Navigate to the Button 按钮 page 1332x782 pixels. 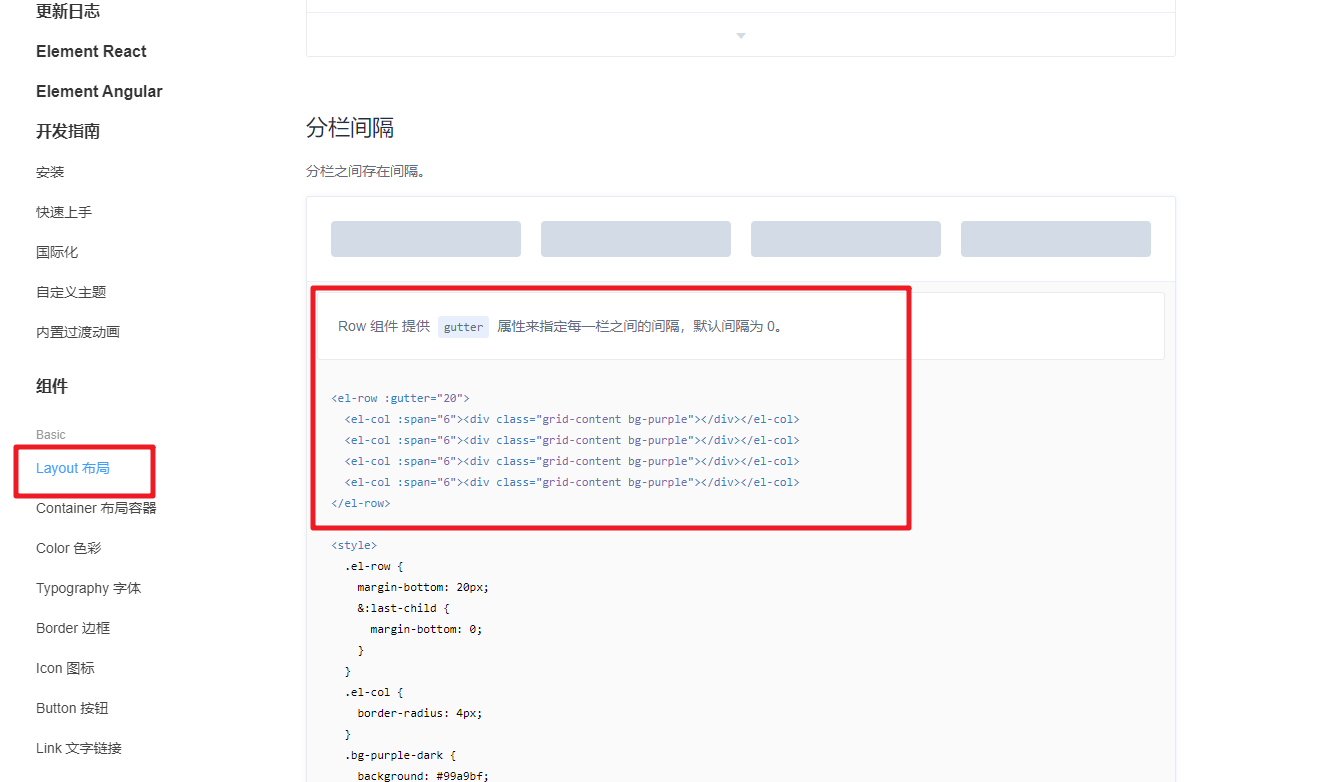click(72, 708)
